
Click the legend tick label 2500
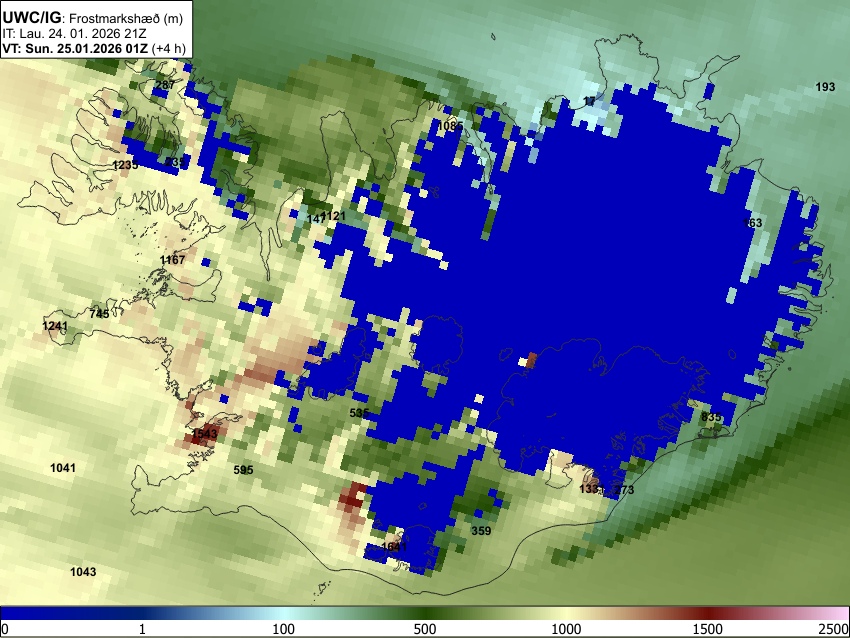tap(834, 629)
